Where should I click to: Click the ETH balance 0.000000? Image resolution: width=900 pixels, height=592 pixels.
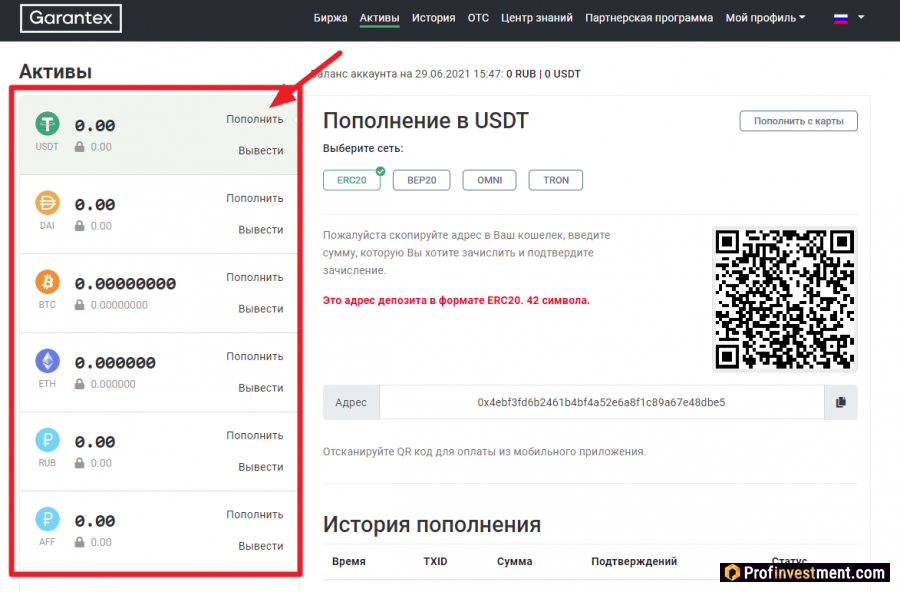point(115,363)
